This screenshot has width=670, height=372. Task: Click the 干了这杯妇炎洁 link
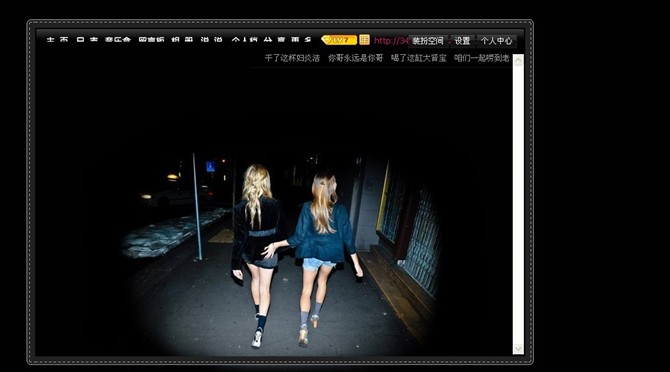(292, 58)
